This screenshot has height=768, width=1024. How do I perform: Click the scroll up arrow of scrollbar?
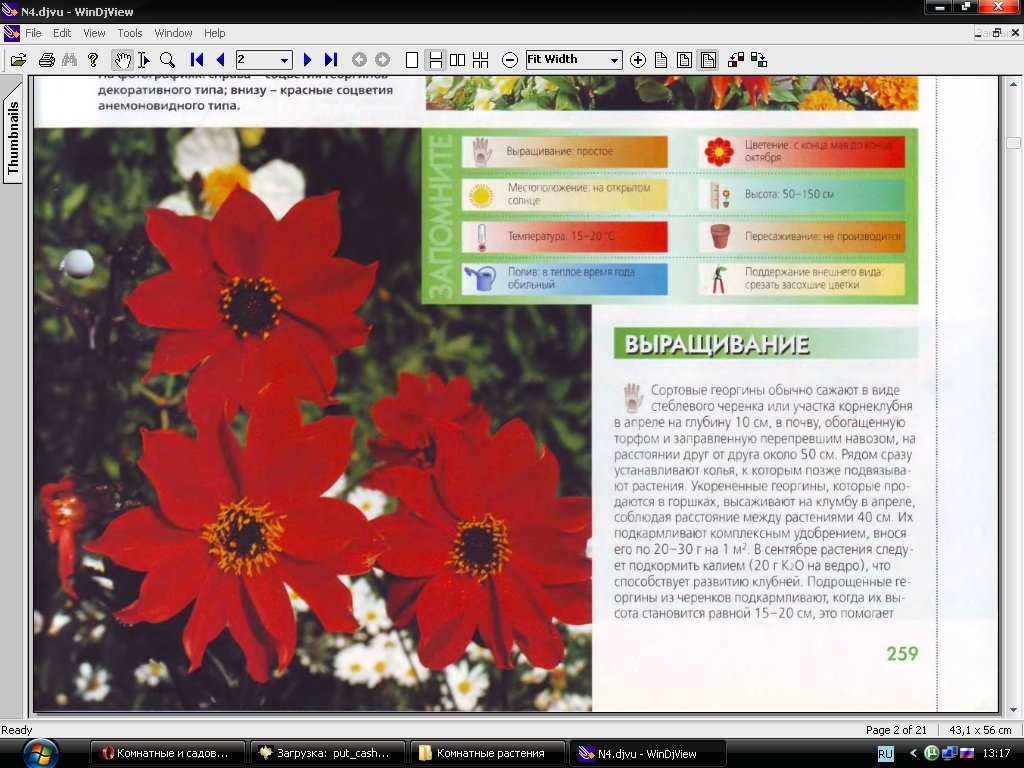coord(1013,84)
